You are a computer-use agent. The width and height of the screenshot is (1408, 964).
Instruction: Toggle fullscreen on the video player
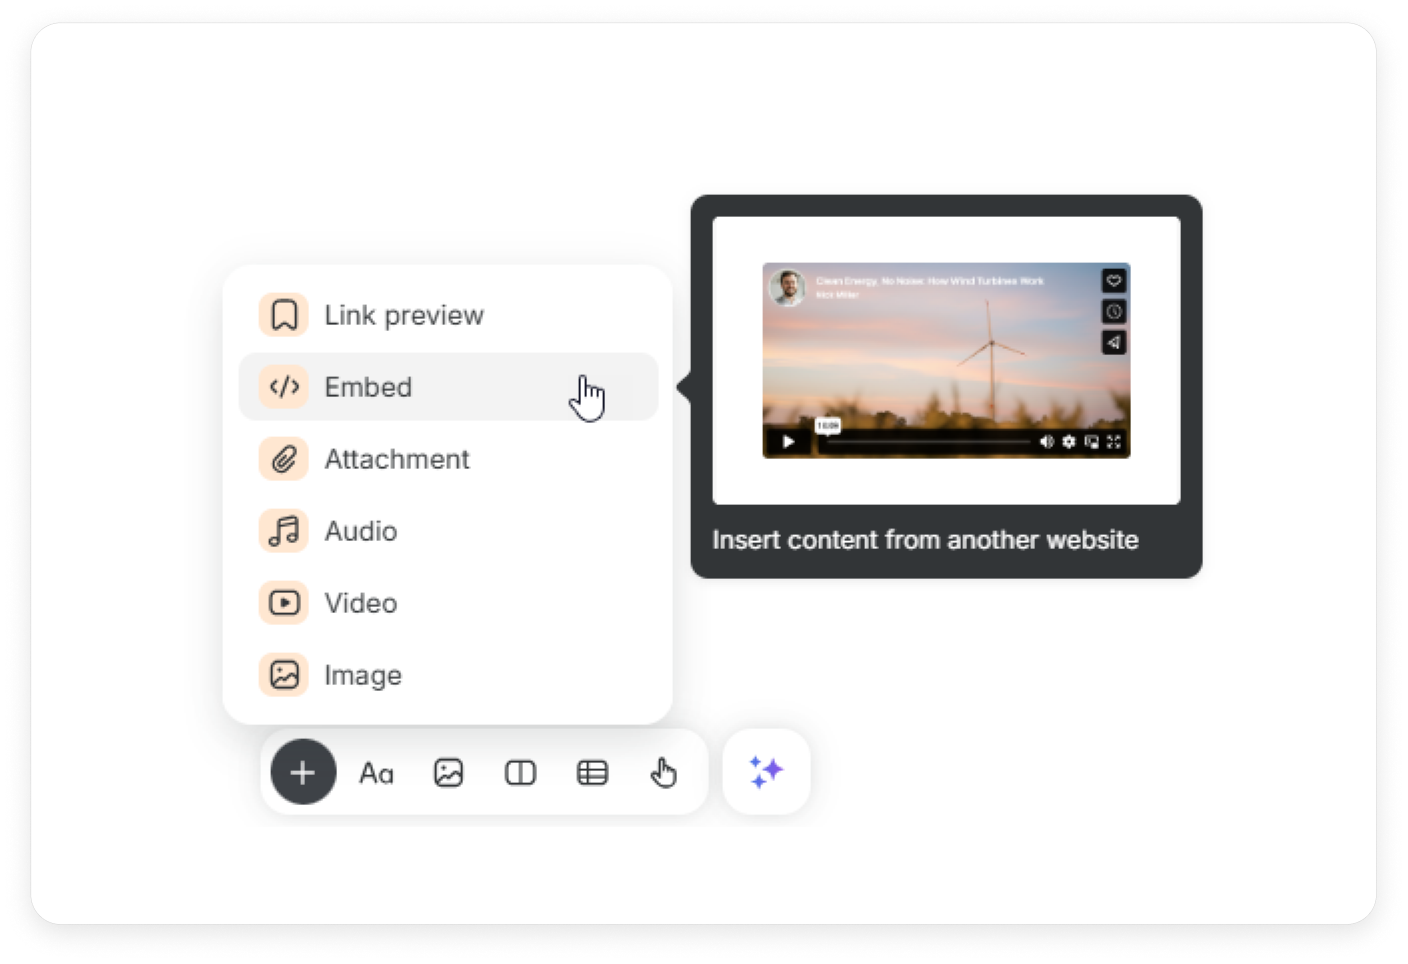1114,442
